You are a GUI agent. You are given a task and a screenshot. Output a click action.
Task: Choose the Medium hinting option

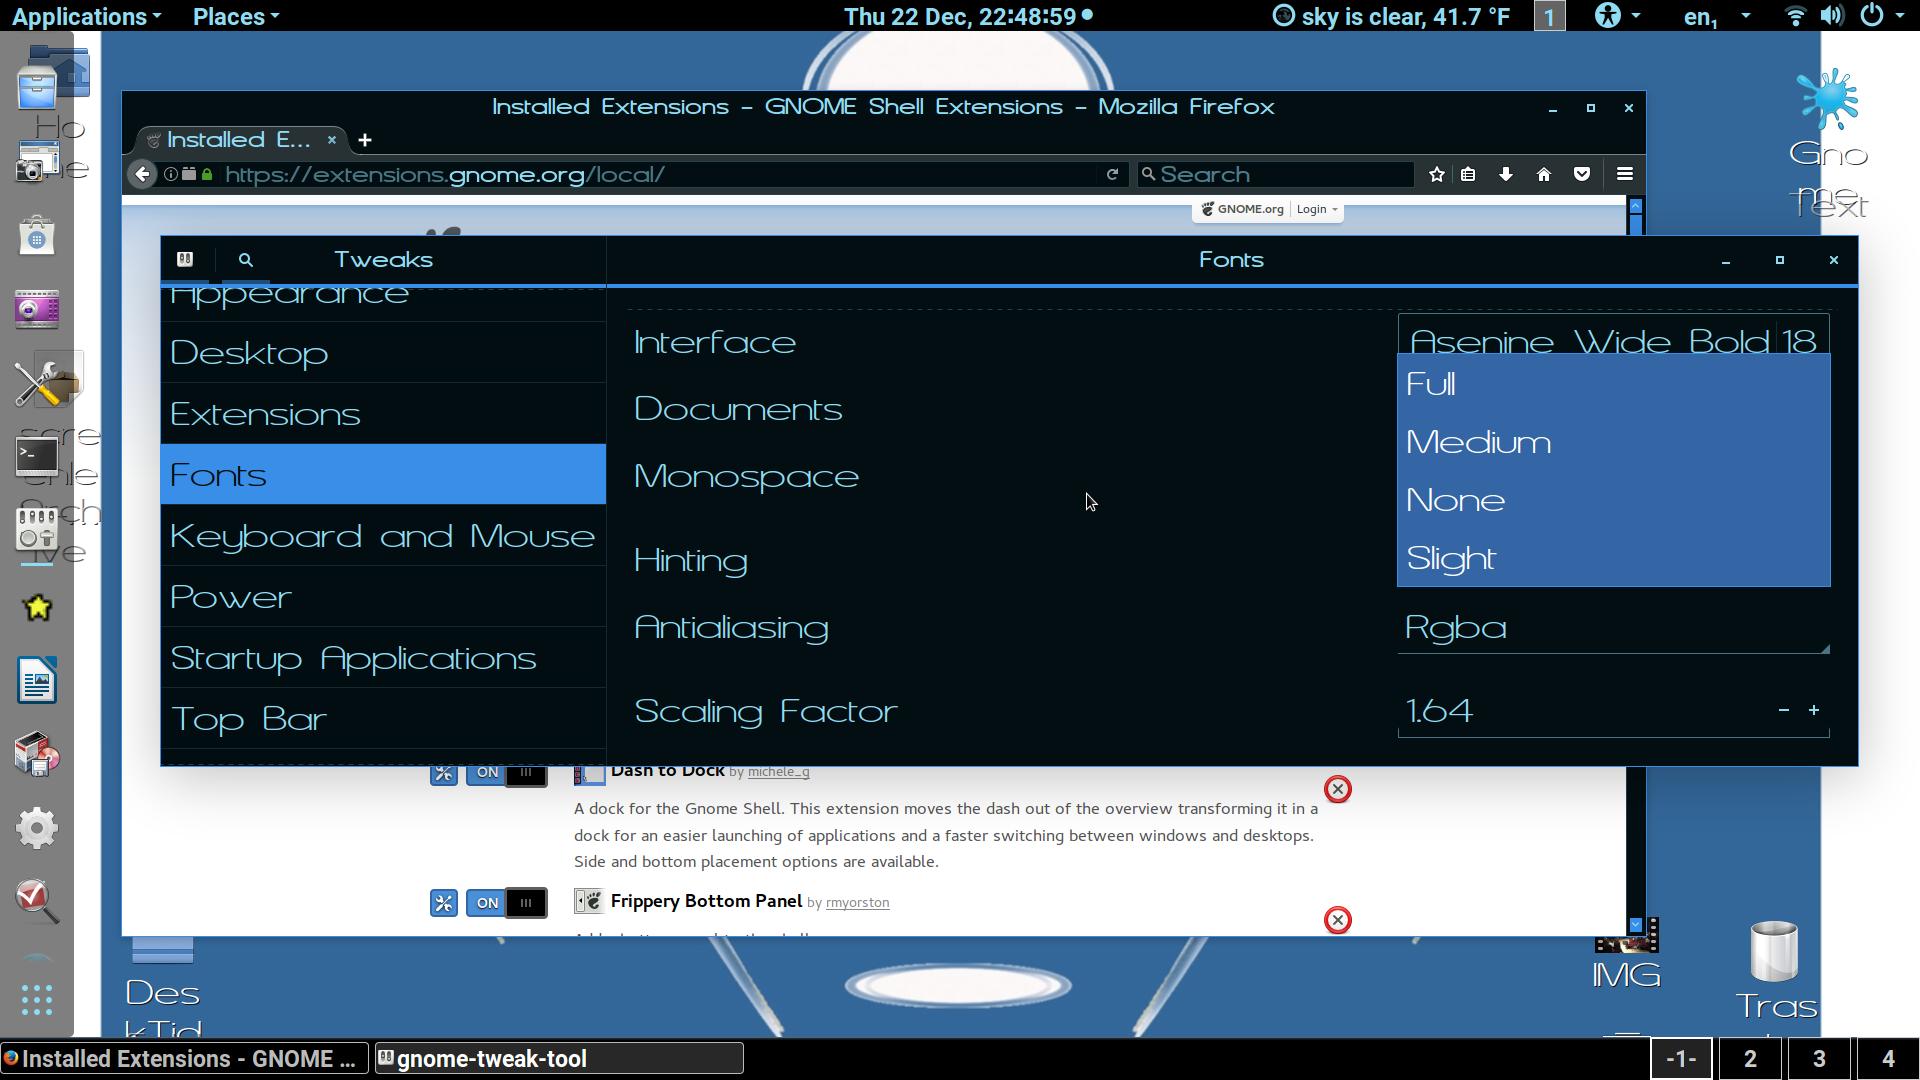[1478, 442]
